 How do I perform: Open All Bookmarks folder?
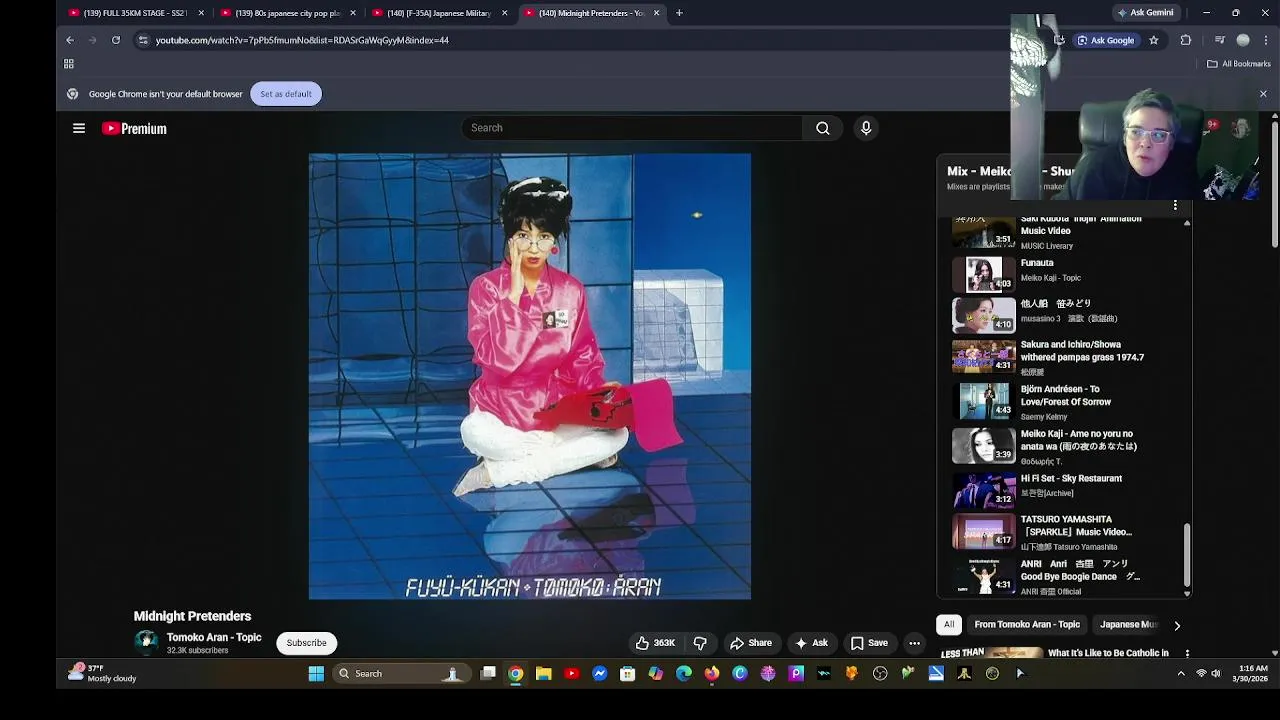coord(1238,64)
